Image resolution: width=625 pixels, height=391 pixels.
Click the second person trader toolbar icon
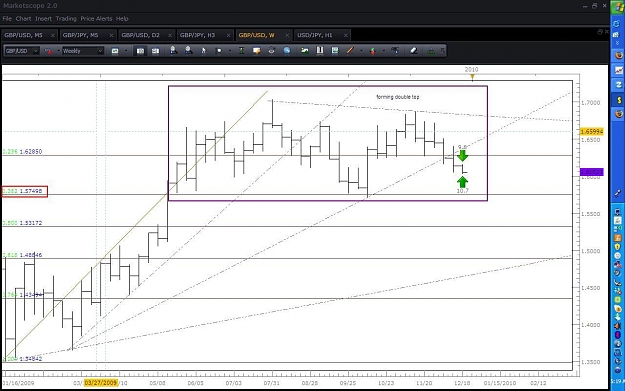point(189,51)
